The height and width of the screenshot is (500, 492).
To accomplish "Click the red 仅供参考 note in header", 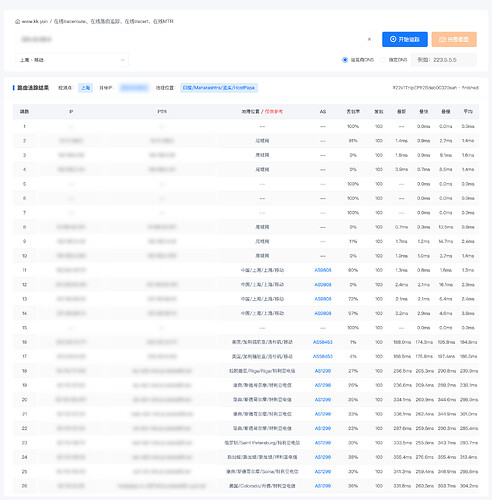I will pos(274,112).
